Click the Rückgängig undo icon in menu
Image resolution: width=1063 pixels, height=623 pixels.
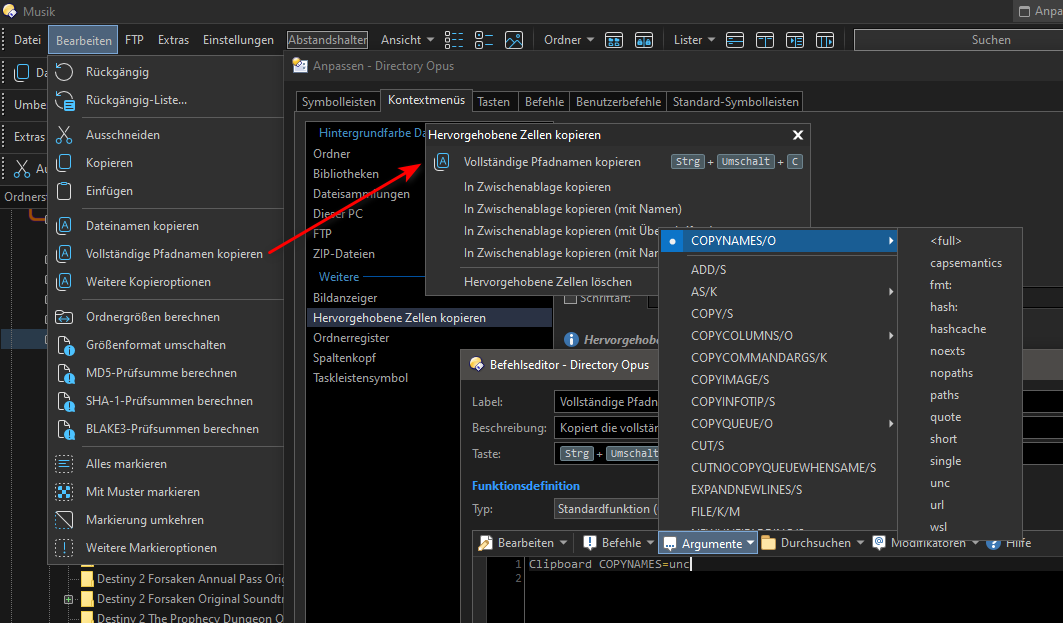tap(64, 72)
